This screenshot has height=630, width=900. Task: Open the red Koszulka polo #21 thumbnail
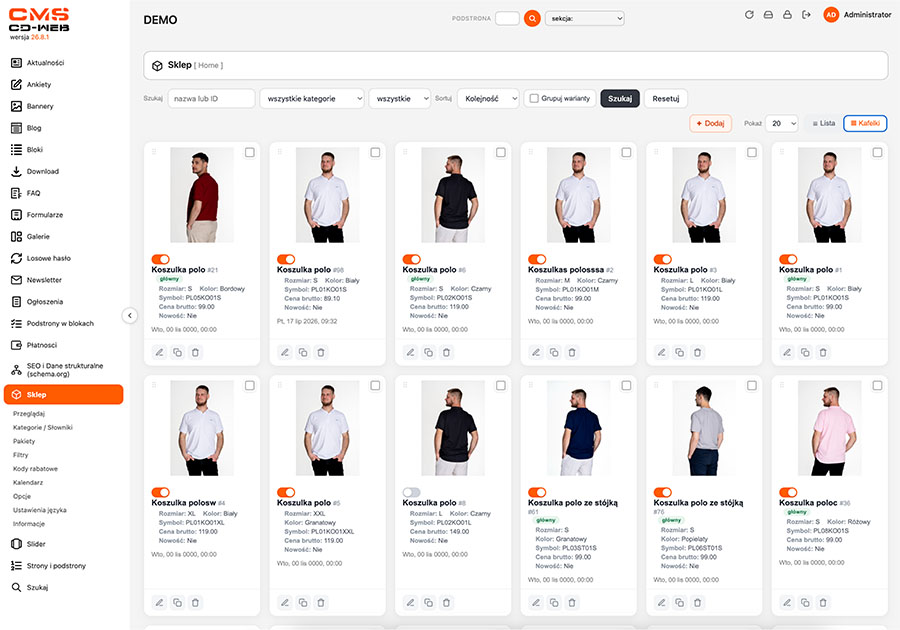(202, 195)
